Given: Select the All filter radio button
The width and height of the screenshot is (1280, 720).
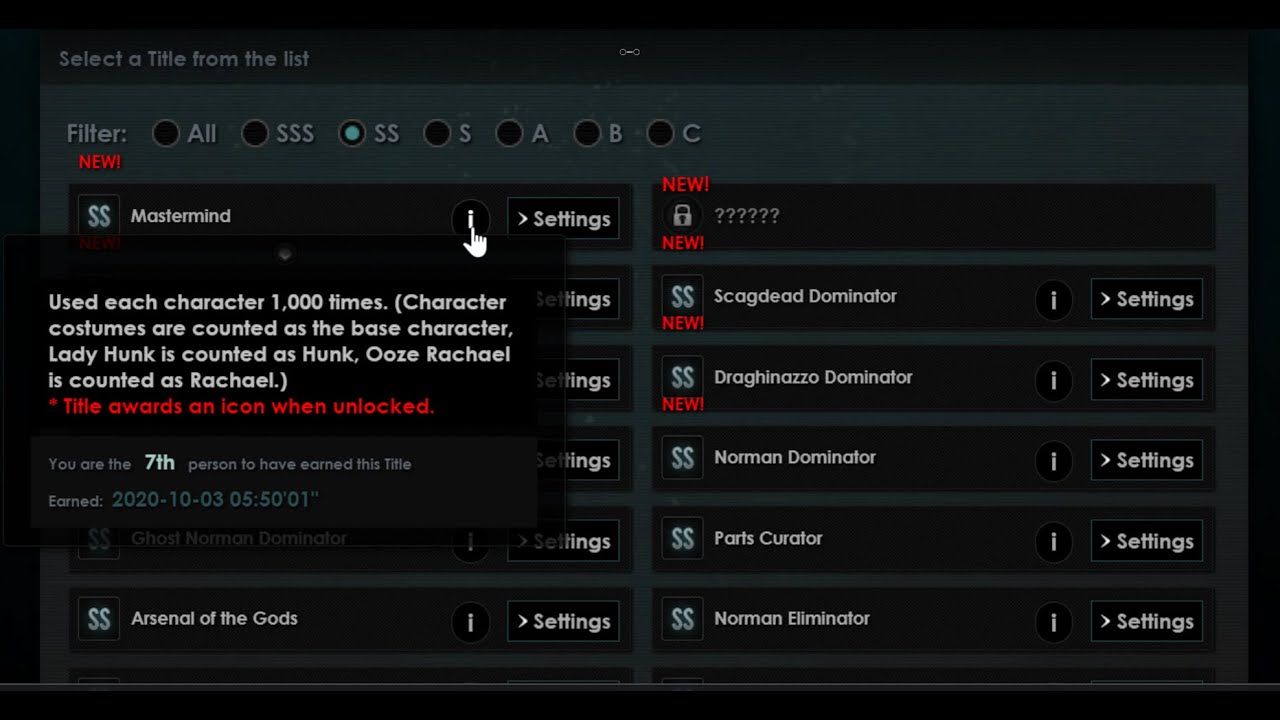Looking at the screenshot, I should point(166,133).
